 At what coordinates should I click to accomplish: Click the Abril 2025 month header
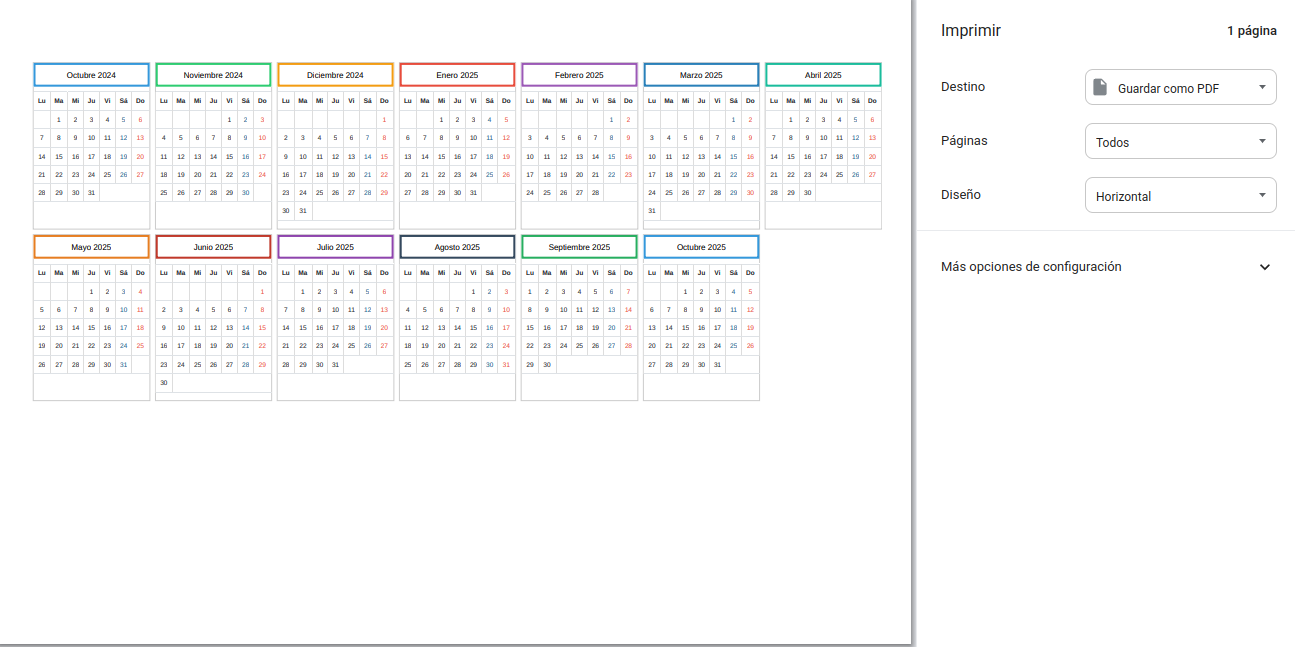coord(823,75)
